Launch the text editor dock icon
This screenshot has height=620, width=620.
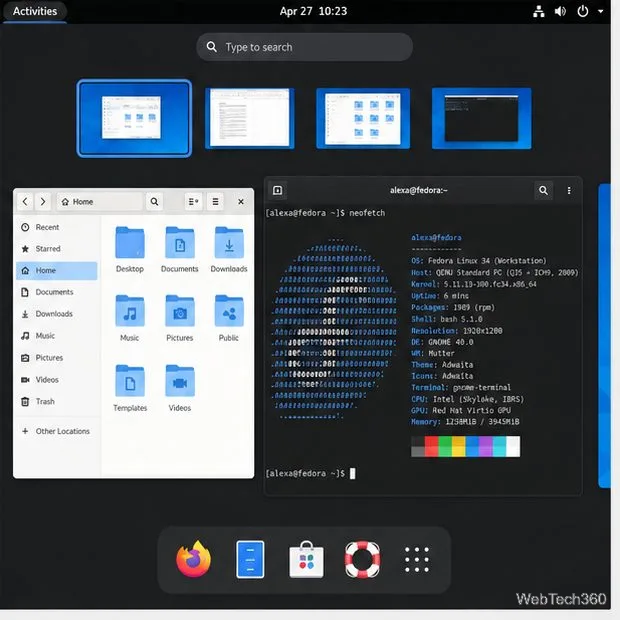click(x=250, y=559)
